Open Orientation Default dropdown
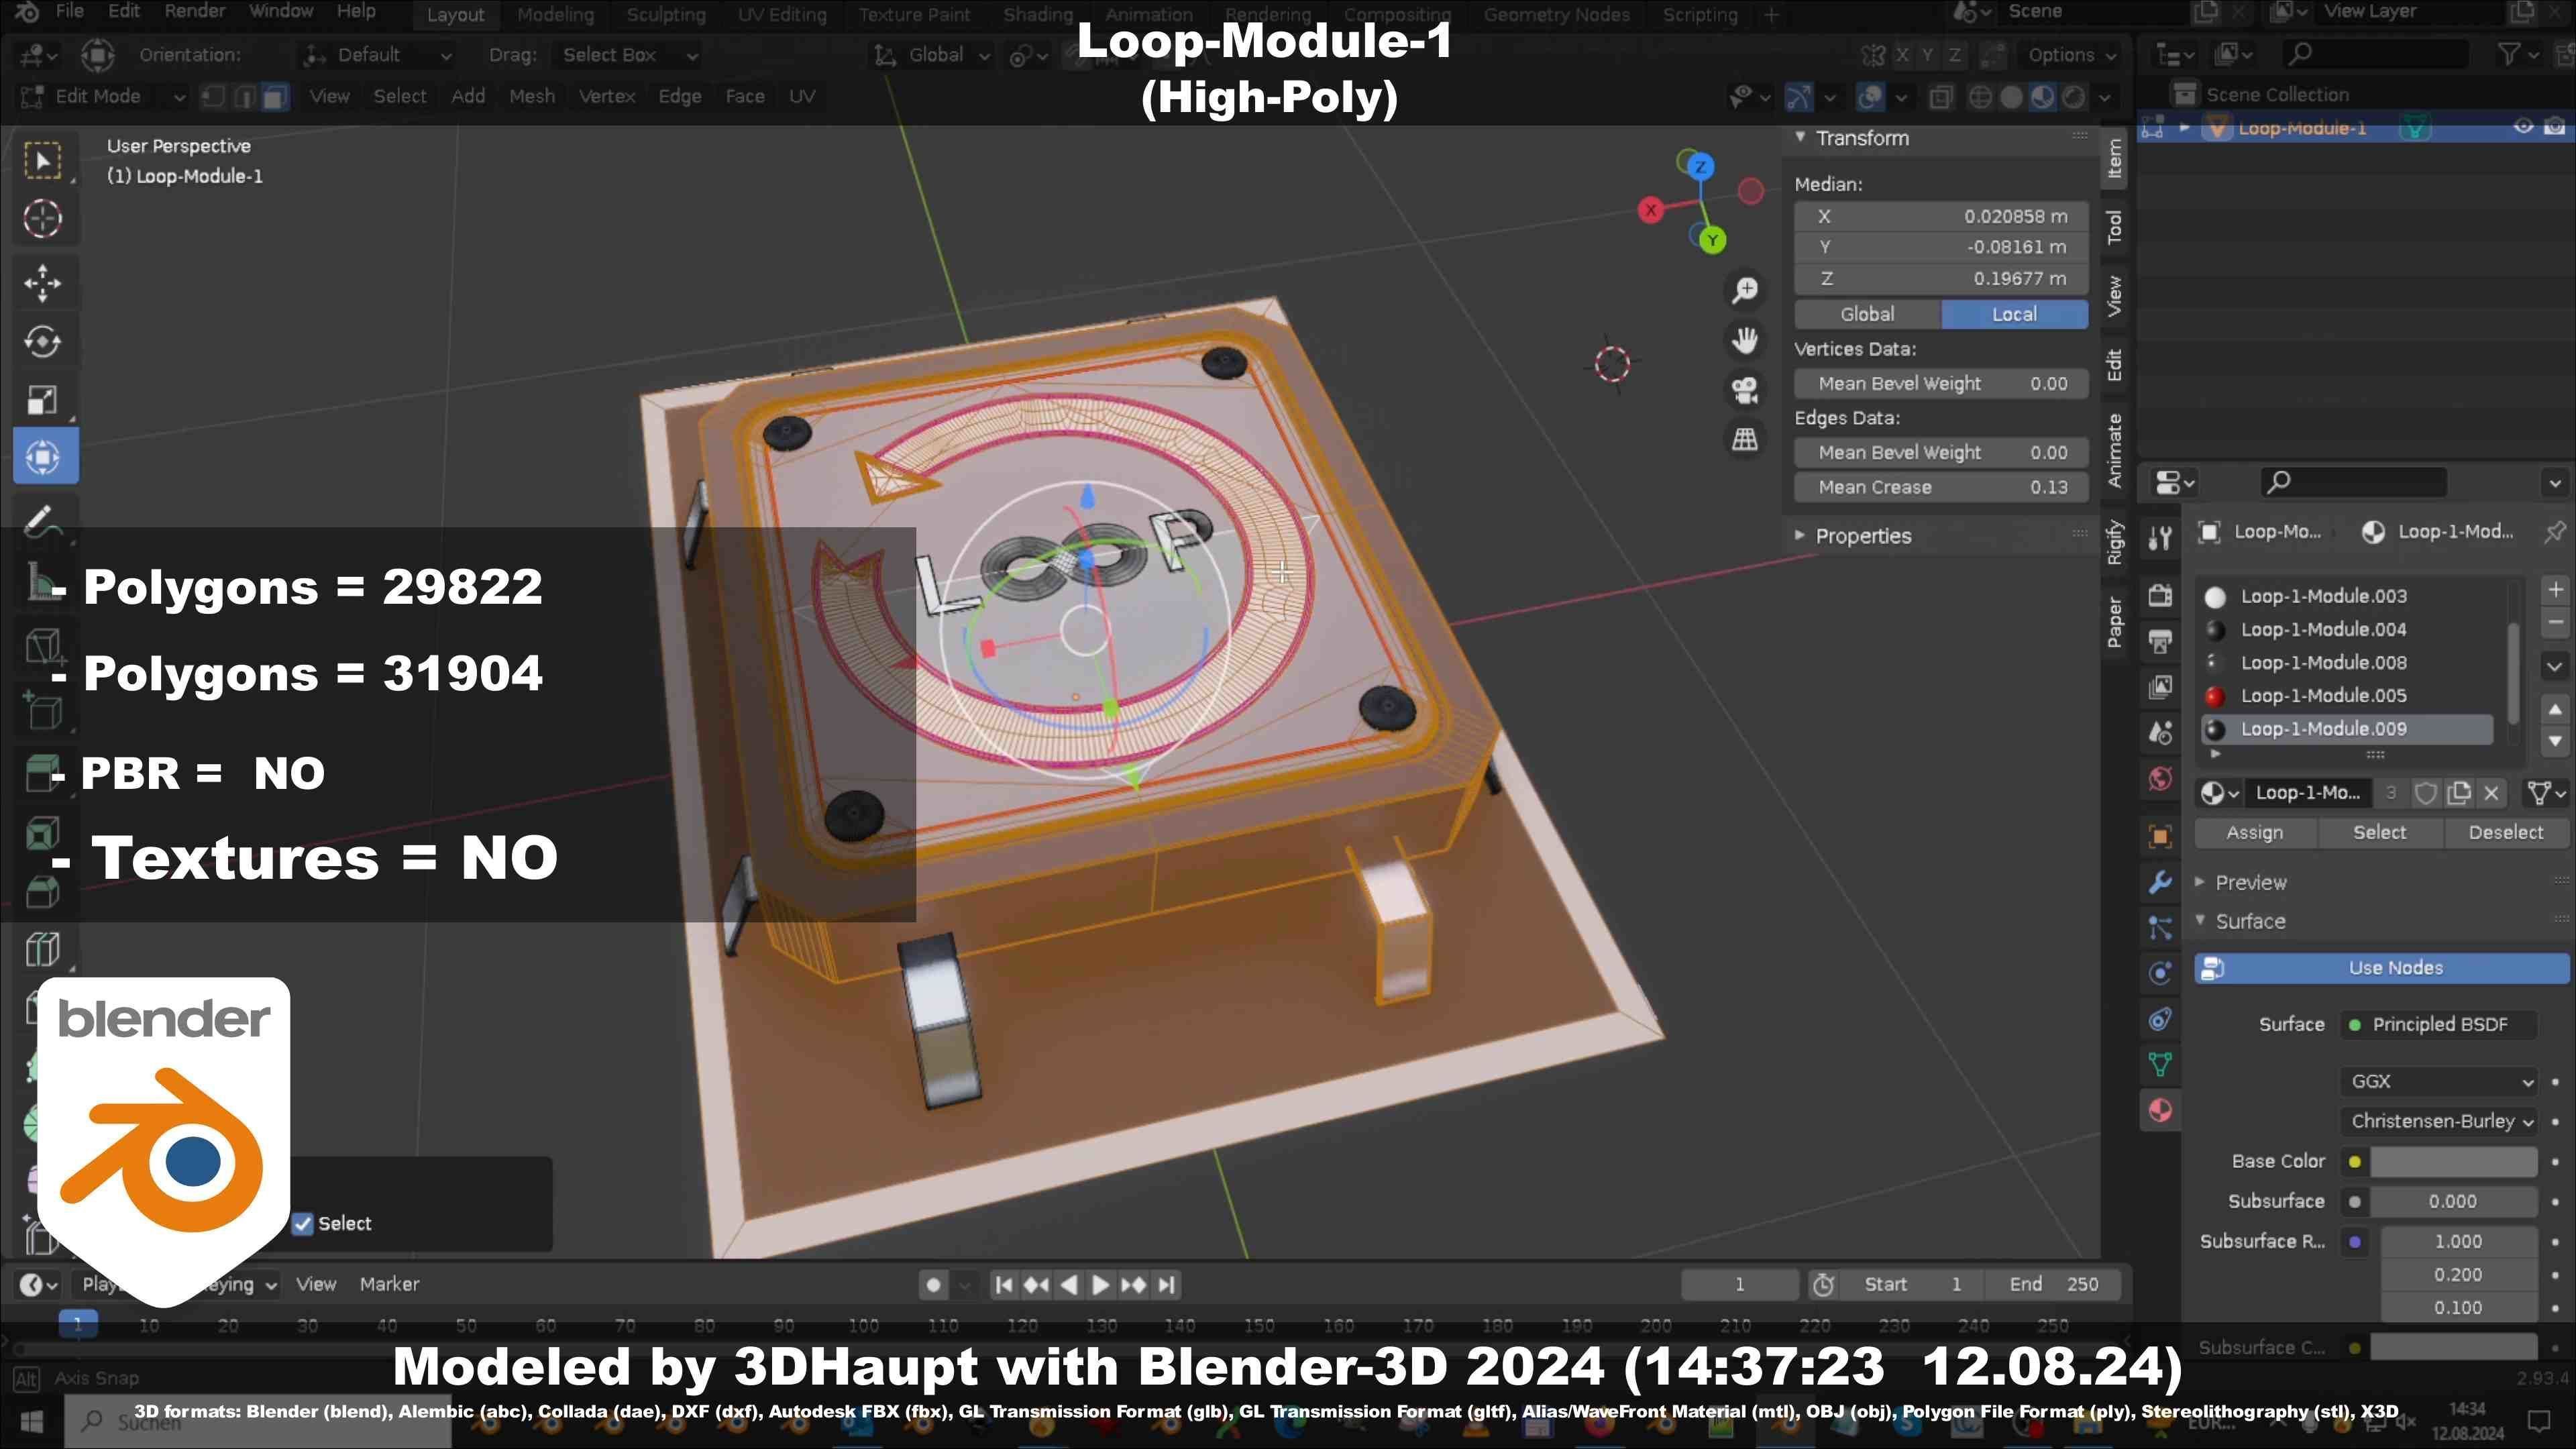The image size is (2576, 1449). click(379, 55)
